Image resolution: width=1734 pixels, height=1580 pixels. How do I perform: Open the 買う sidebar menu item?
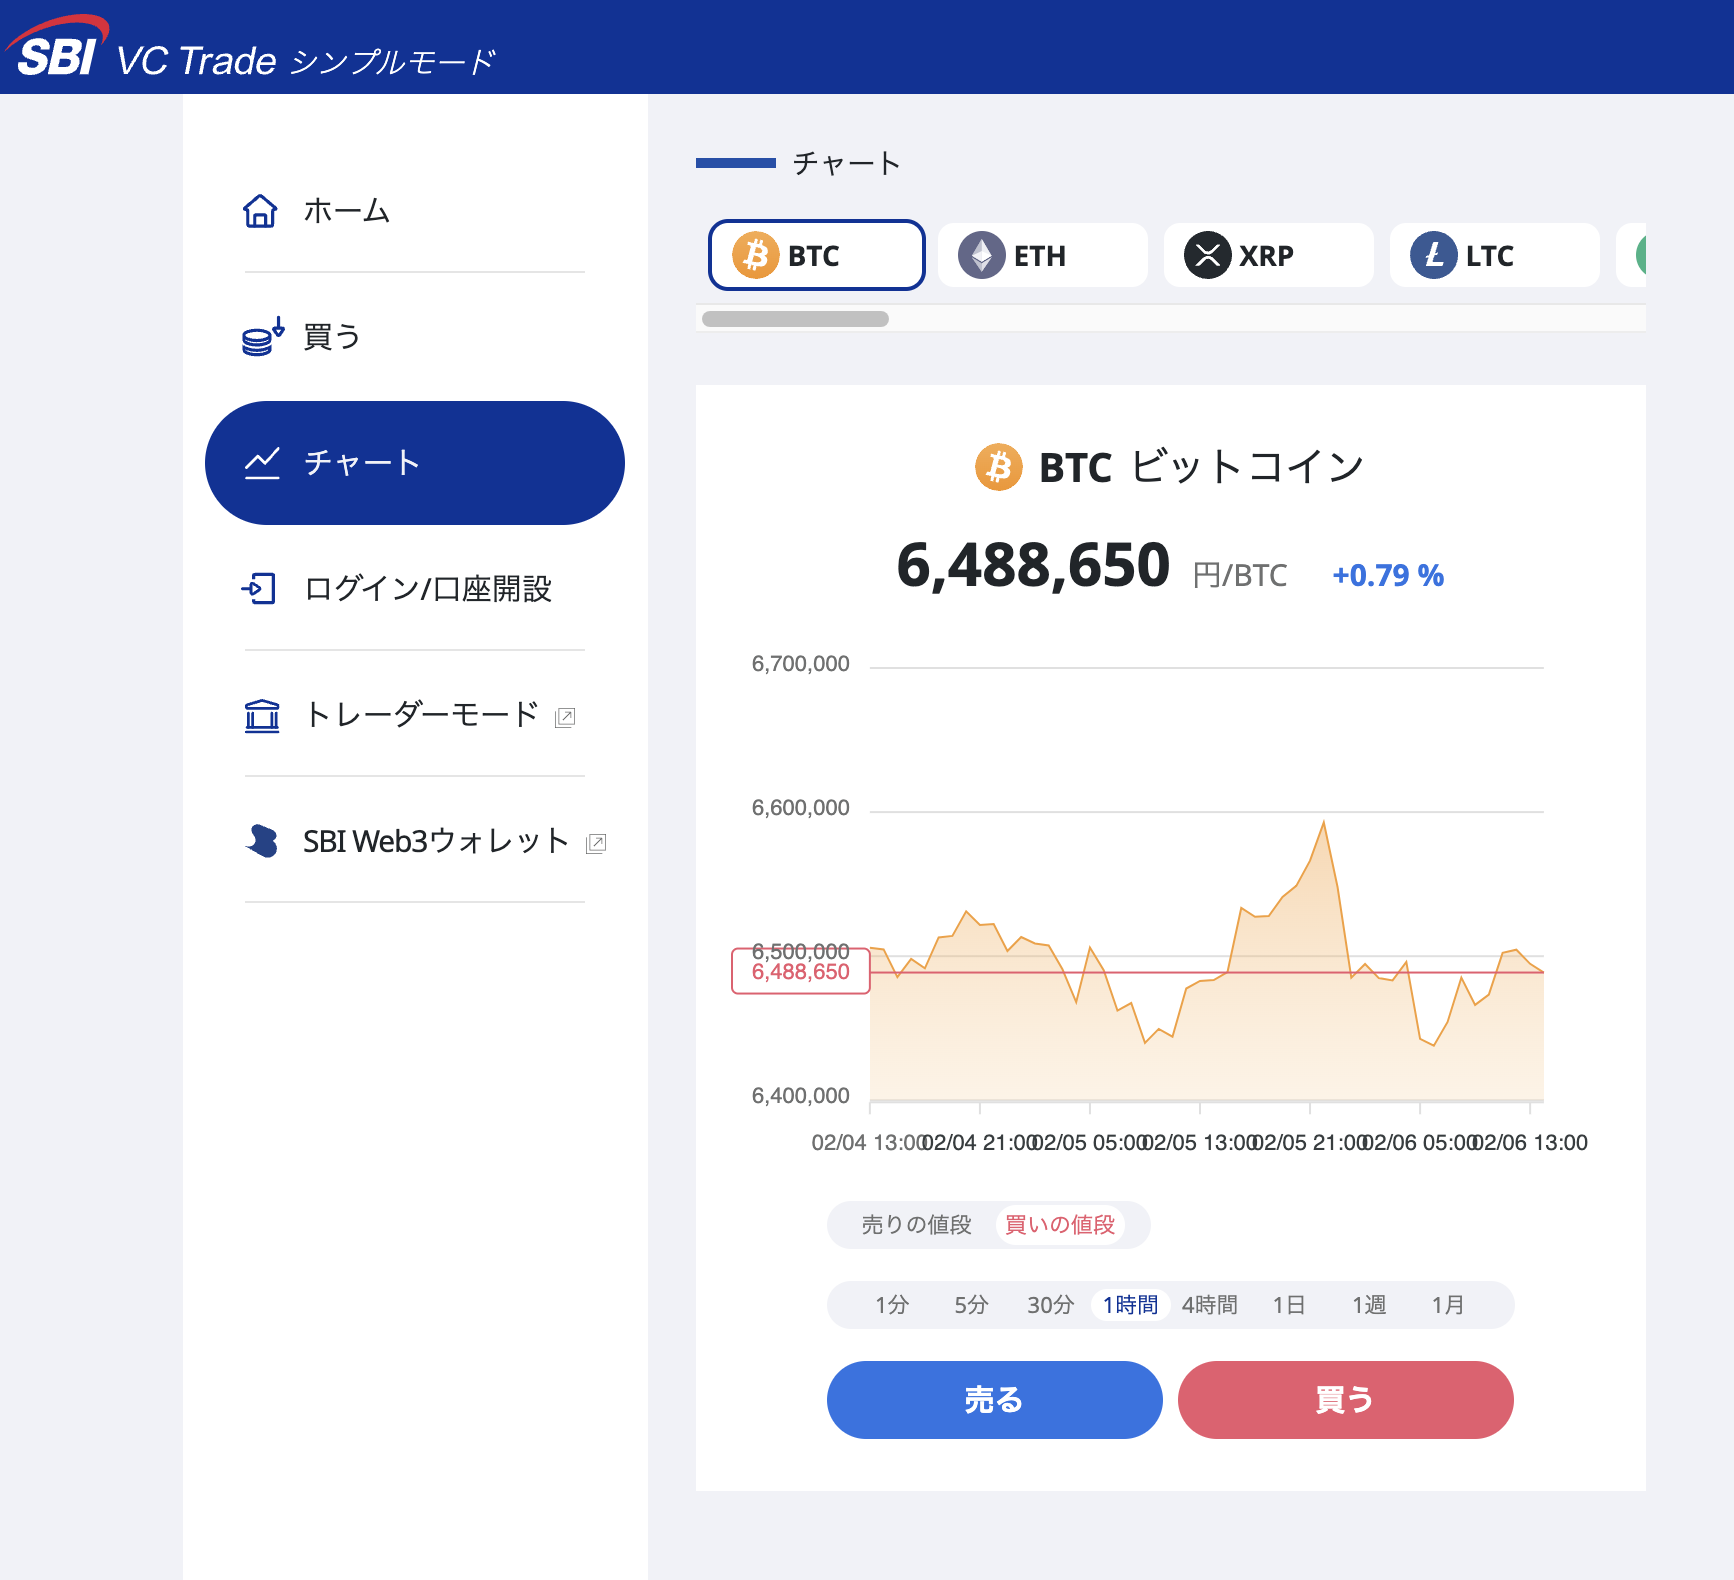coord(415,337)
